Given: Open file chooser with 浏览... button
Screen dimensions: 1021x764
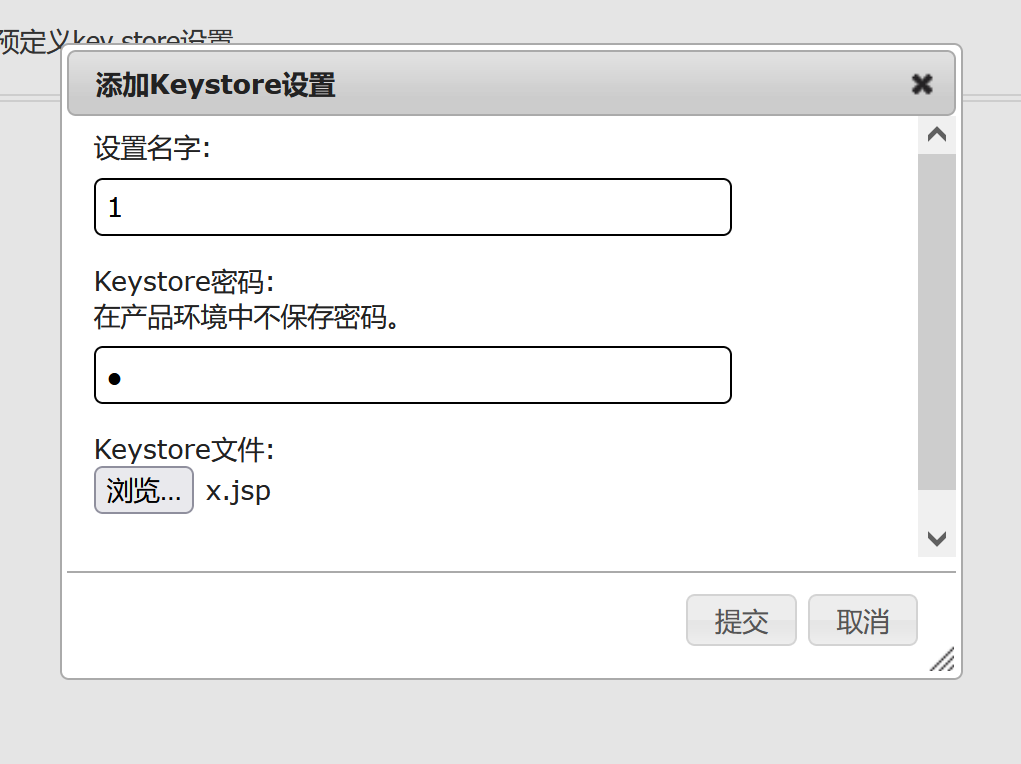Looking at the screenshot, I should 144,490.
